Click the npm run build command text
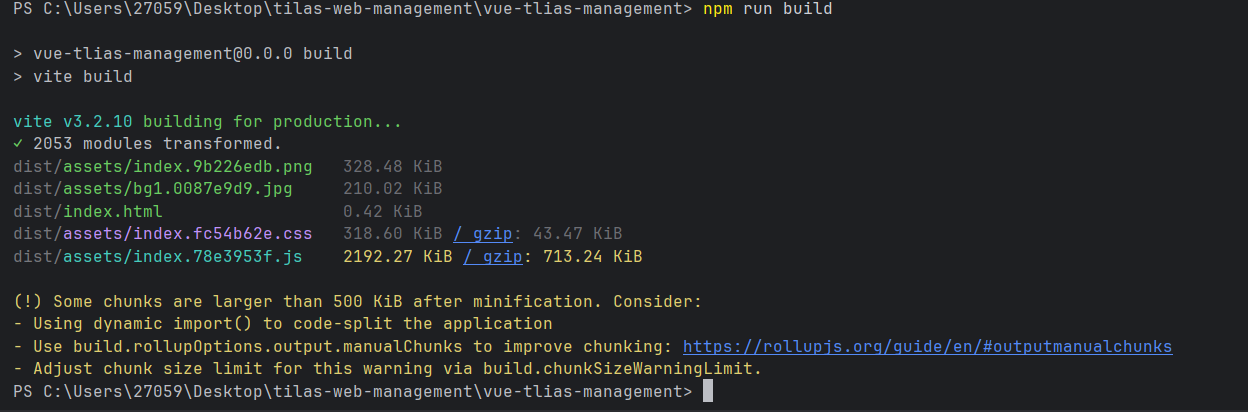This screenshot has height=412, width=1248. [x=767, y=9]
